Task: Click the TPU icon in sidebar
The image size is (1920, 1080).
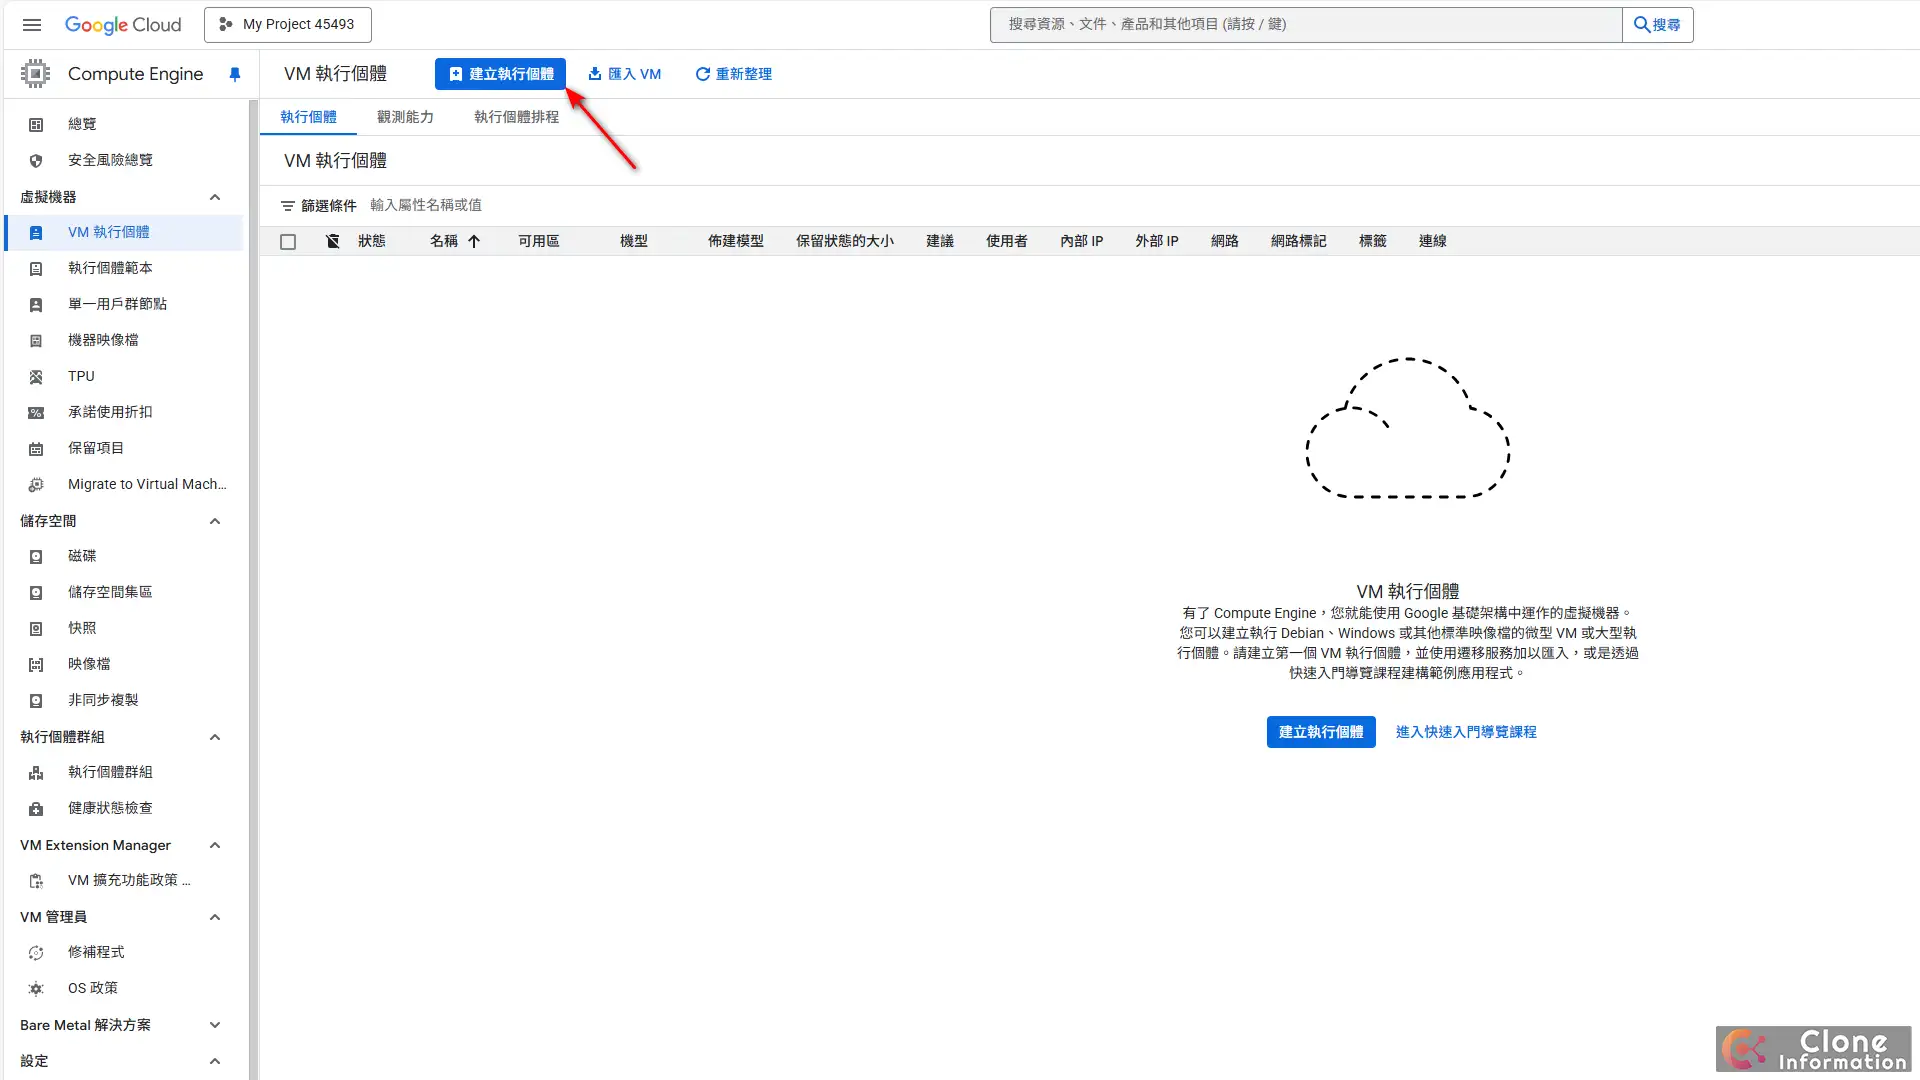Action: [x=36, y=376]
